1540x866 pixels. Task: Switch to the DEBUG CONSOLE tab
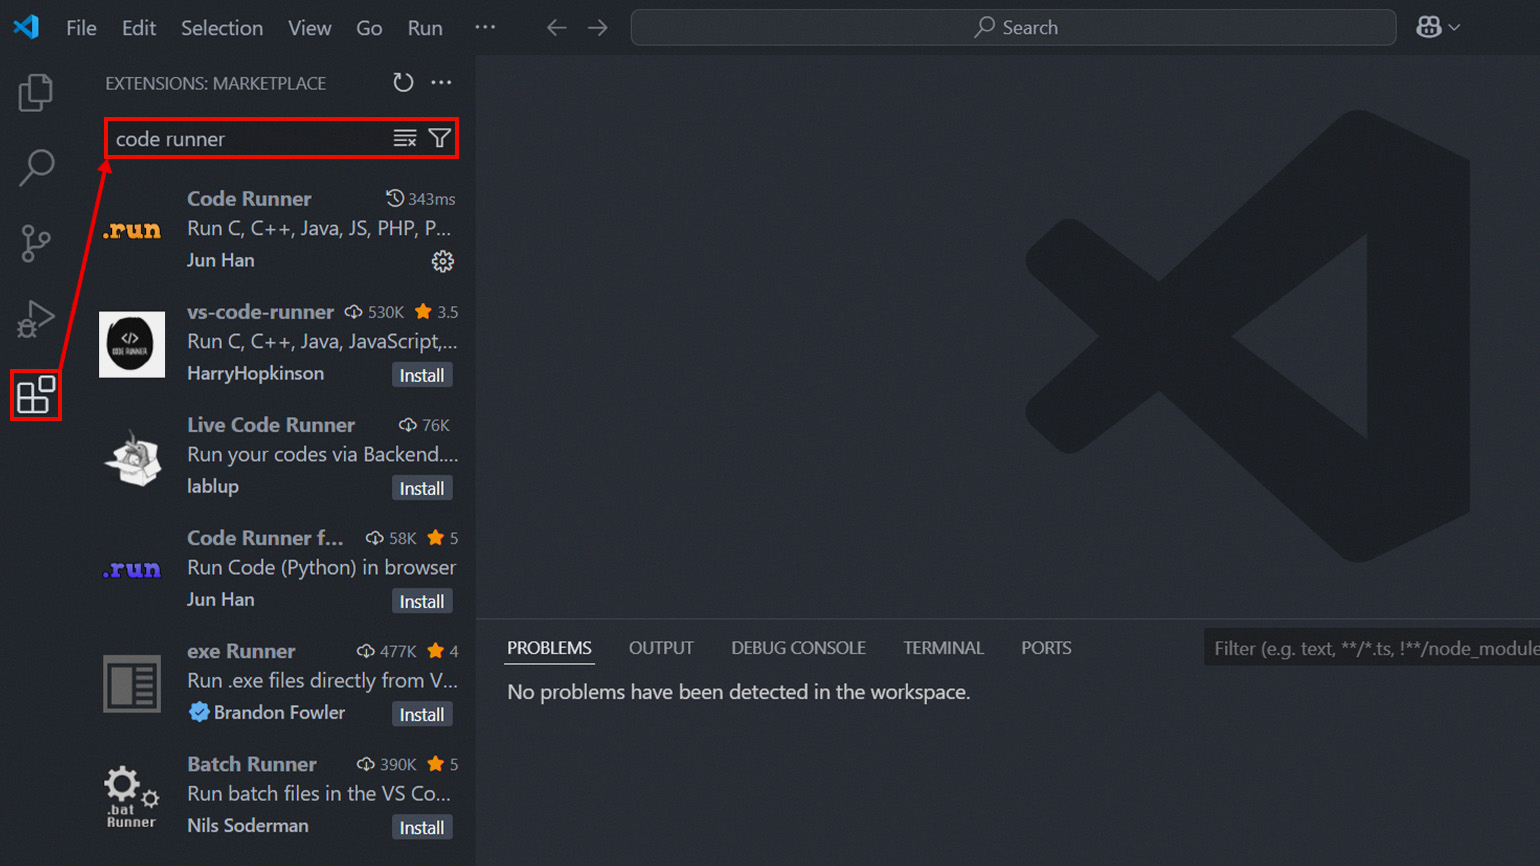point(798,648)
